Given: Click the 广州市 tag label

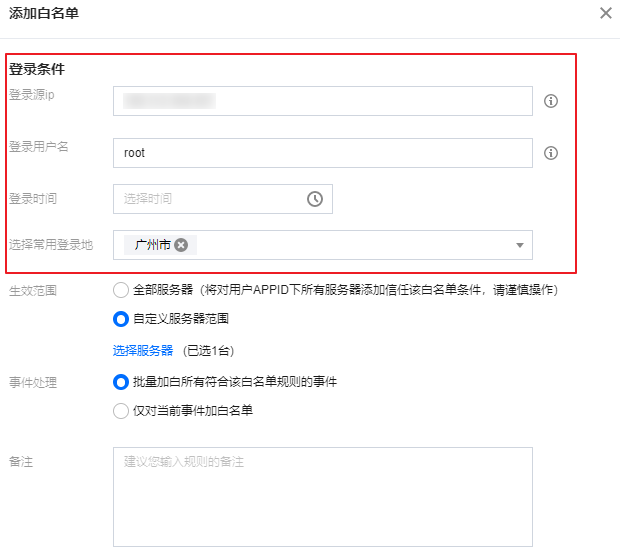Looking at the screenshot, I should [153, 245].
